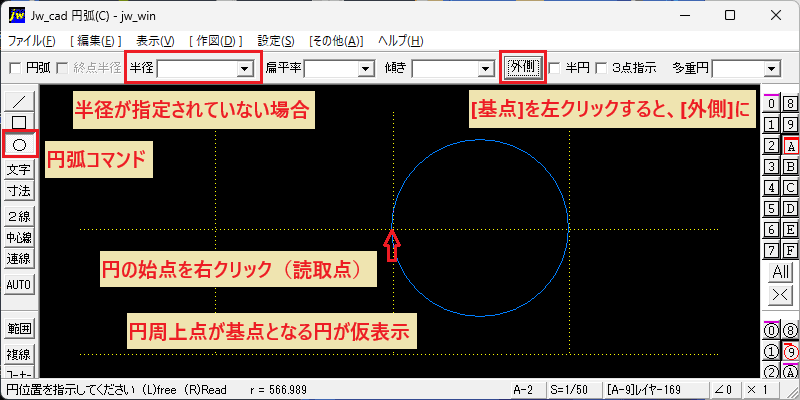The width and height of the screenshot is (800, 400).
Task: Activate the 範囲 range selection tool
Action: point(19,329)
